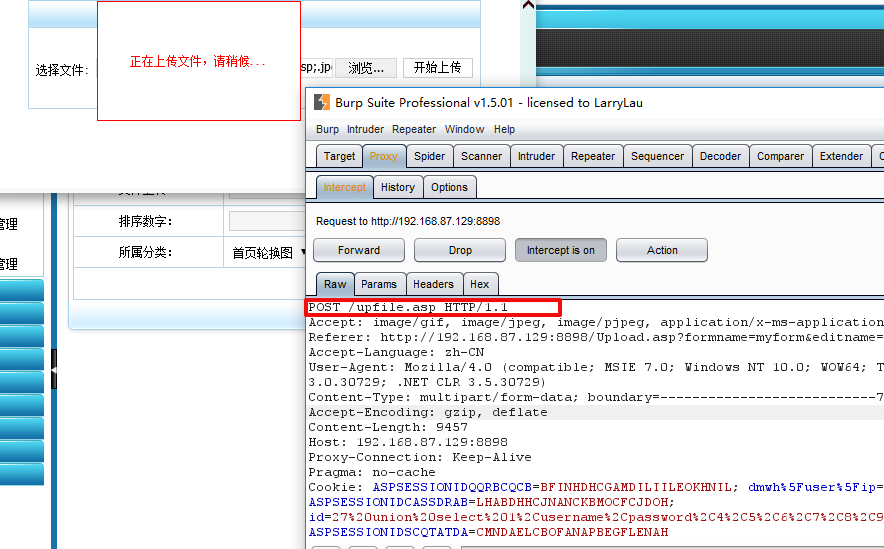The image size is (884, 549).
Task: Show the Raw request view
Action: (335, 284)
